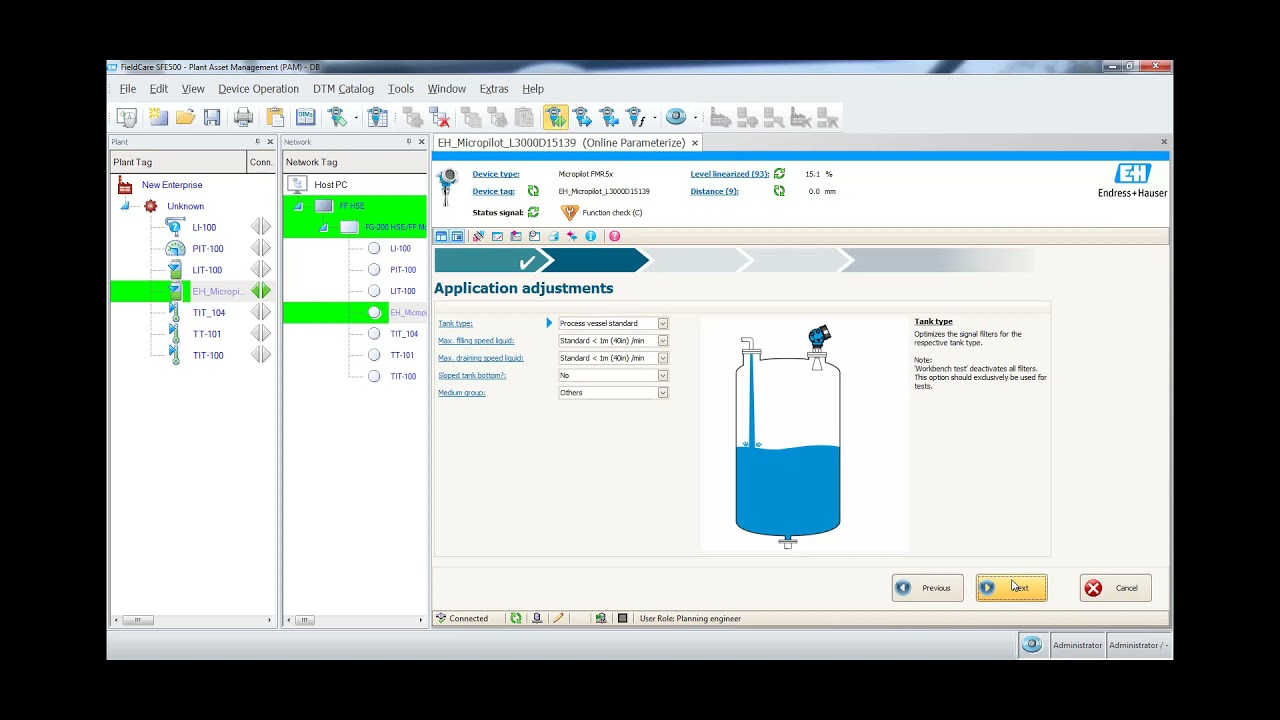Screen dimensions: 1280x720
Task: Open dropdown arrow beside eye toolbar icon
Action: [x=694, y=118]
